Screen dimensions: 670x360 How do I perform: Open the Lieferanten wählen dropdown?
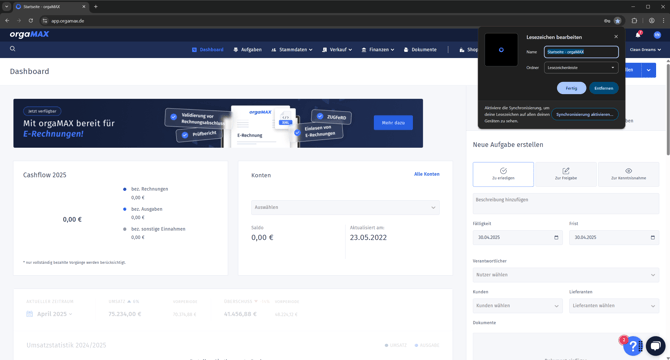tap(614, 306)
